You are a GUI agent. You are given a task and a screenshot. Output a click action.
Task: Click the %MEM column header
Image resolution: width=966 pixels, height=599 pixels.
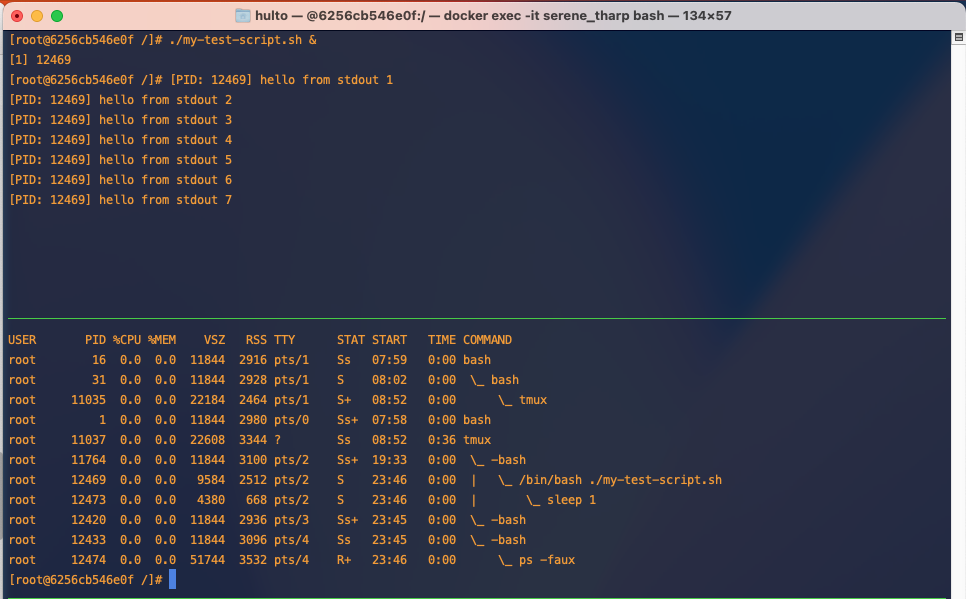click(162, 340)
